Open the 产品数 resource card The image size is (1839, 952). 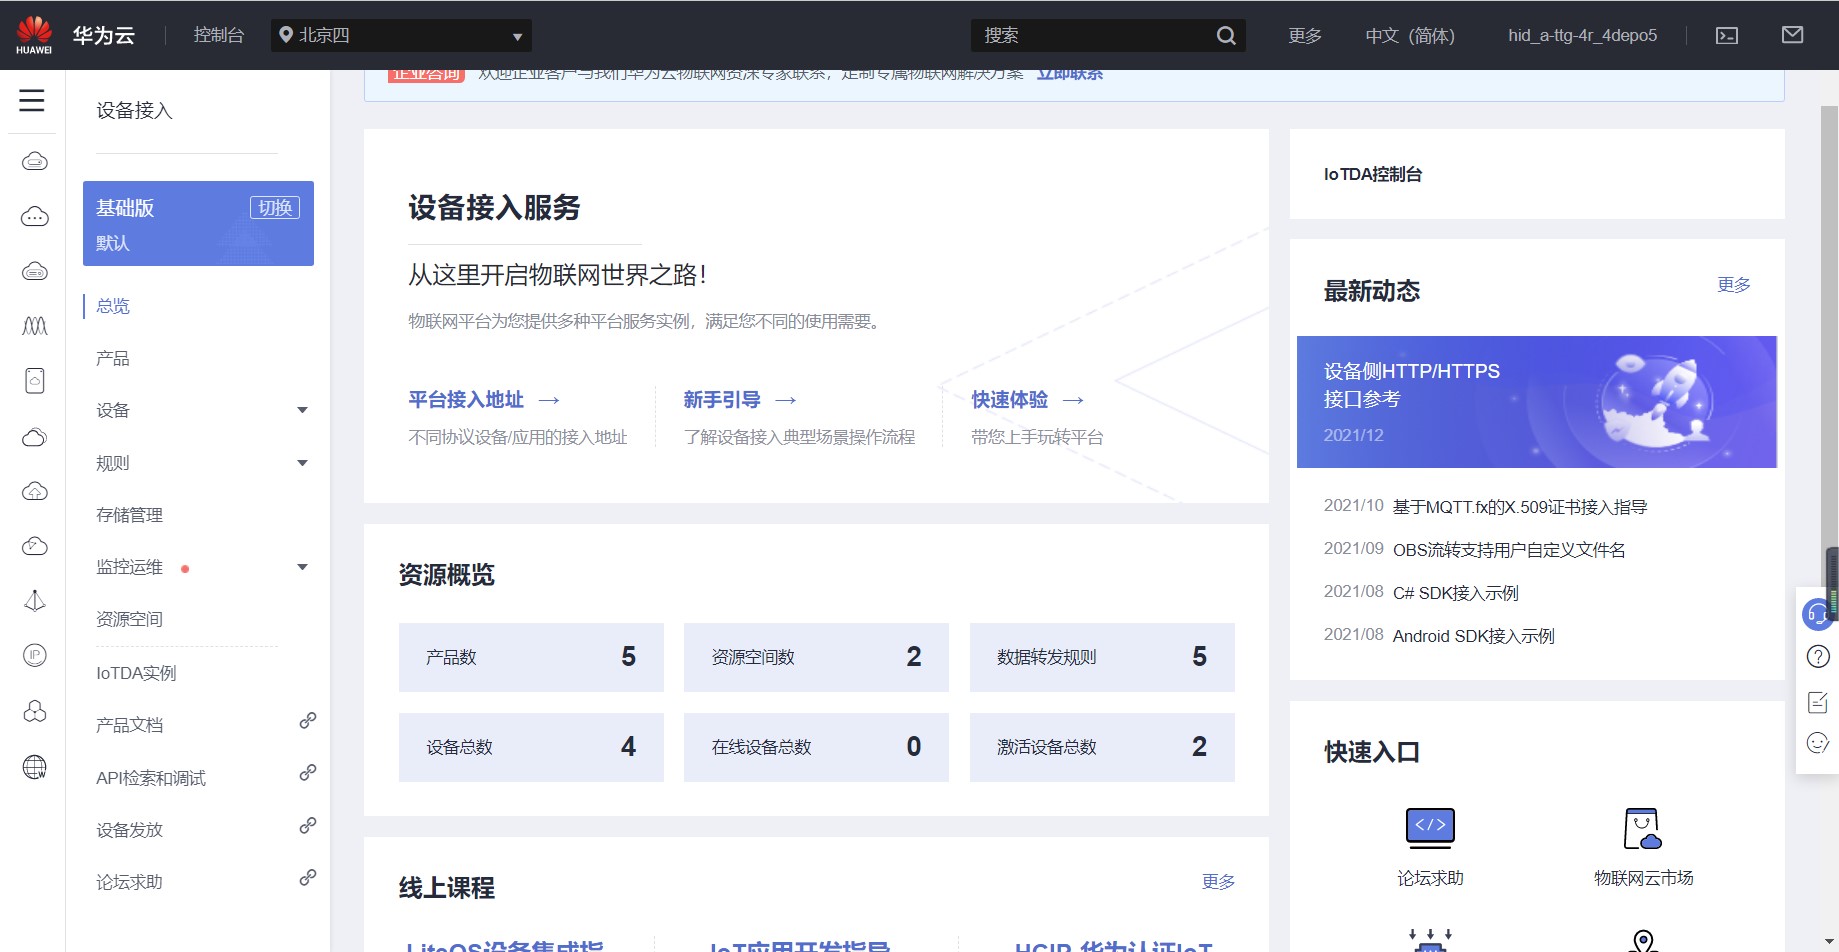[531, 657]
